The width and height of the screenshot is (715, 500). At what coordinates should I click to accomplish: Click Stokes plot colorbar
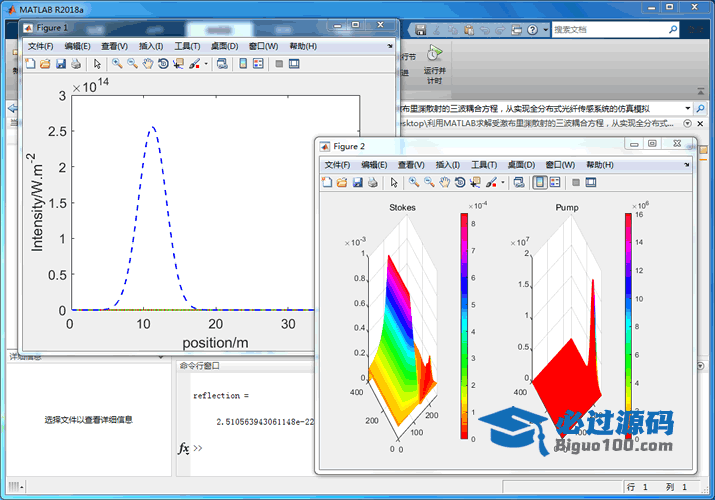pos(464,326)
